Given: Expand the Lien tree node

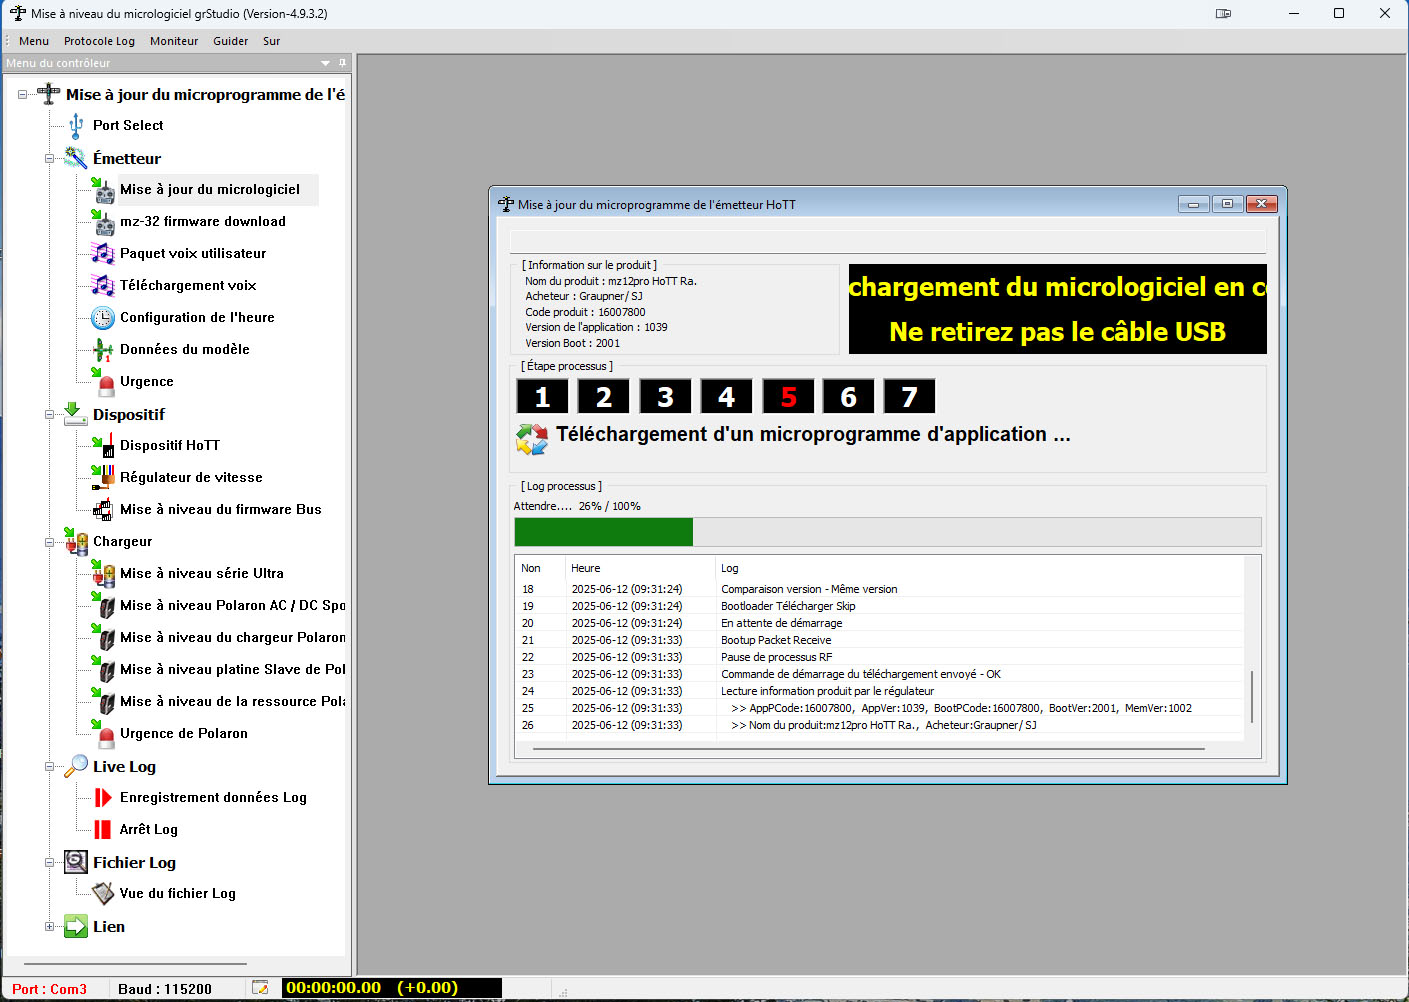Looking at the screenshot, I should coord(49,927).
